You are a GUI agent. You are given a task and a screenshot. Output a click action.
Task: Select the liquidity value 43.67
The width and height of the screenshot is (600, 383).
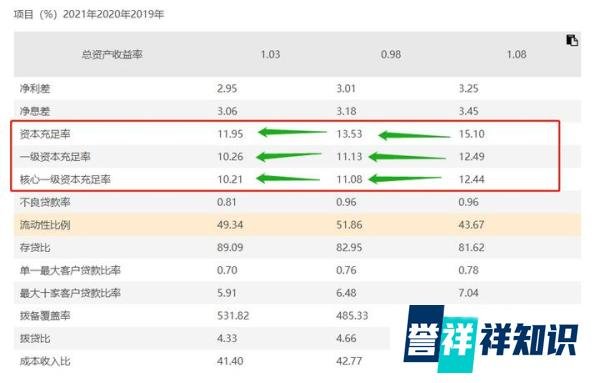coord(471,225)
